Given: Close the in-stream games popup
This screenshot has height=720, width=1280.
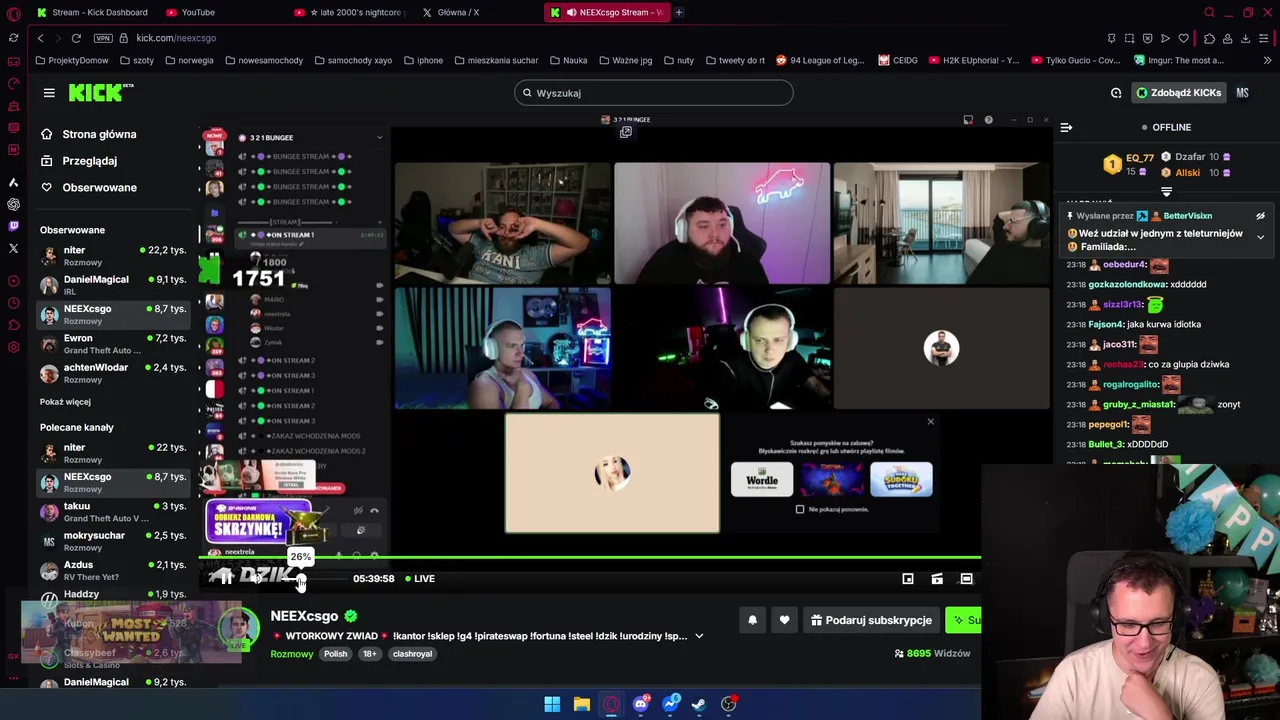Looking at the screenshot, I should 930,422.
